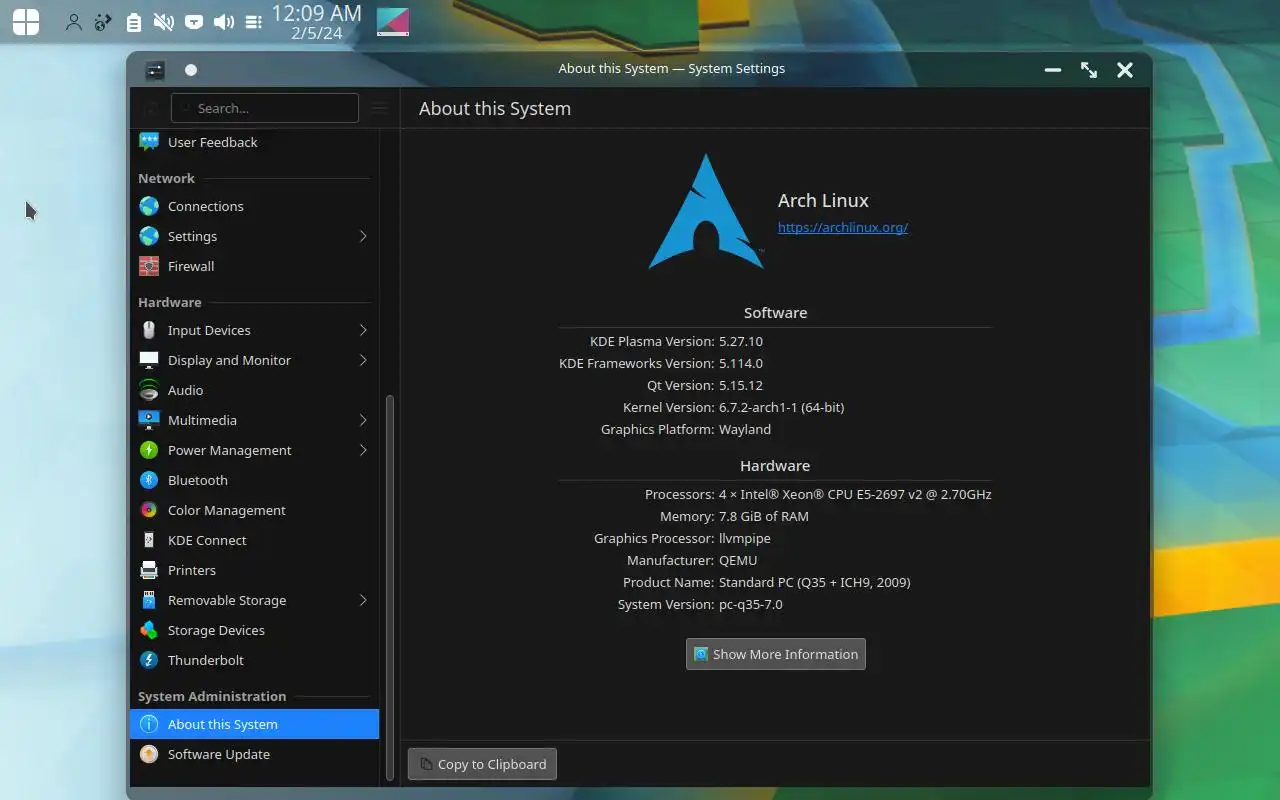
Task: Open the application launcher in the panel
Action: pos(26,22)
